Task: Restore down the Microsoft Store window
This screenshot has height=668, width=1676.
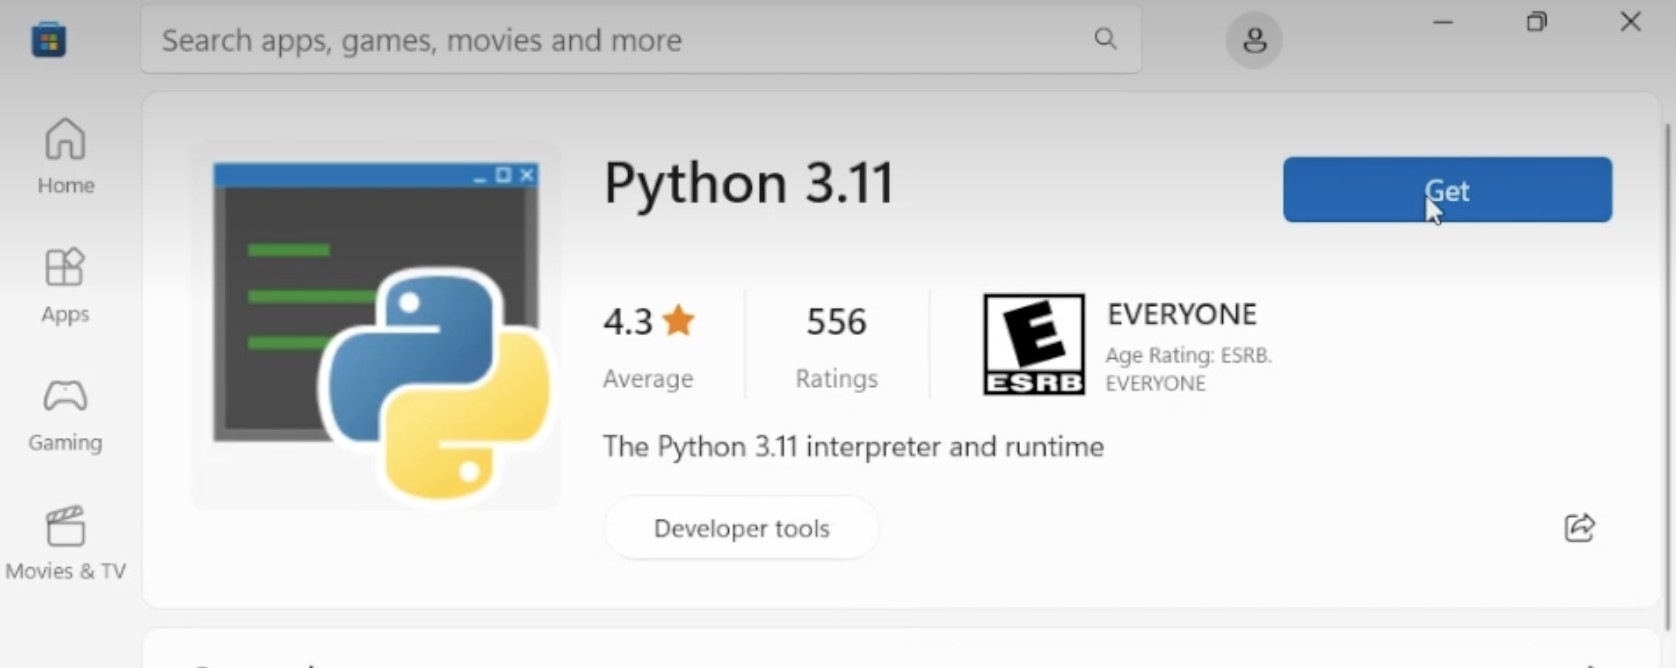Action: tap(1536, 22)
